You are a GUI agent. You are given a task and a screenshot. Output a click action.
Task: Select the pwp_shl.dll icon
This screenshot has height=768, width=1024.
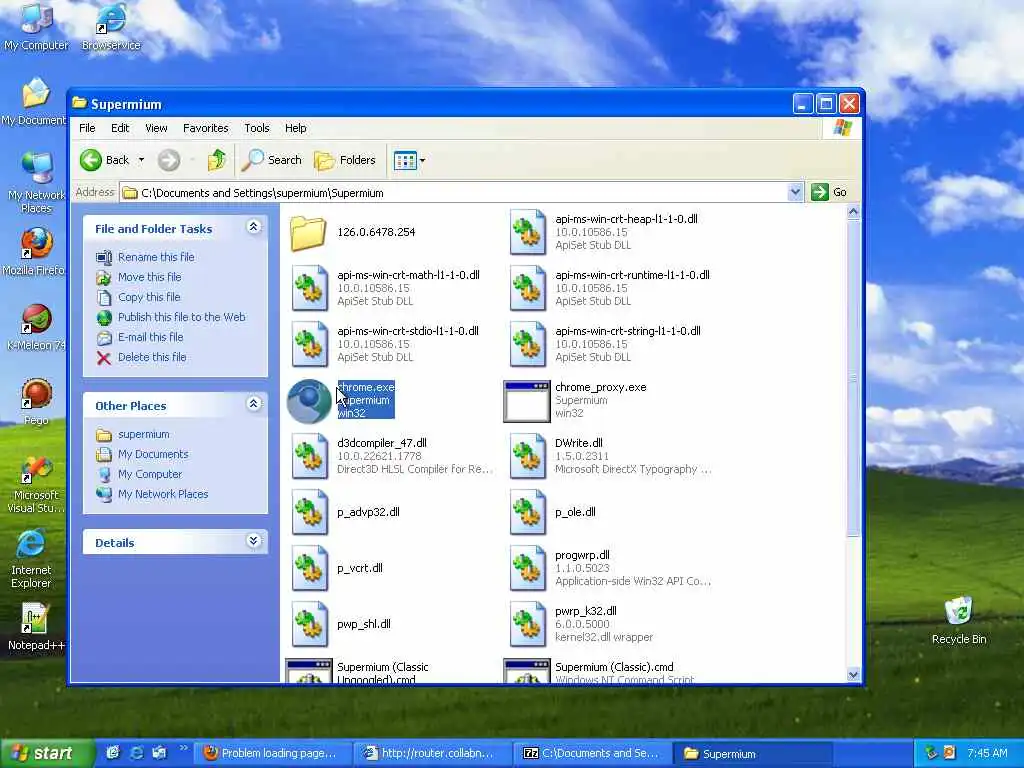tap(310, 625)
